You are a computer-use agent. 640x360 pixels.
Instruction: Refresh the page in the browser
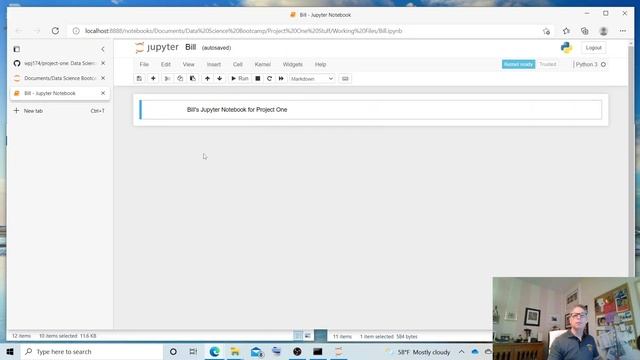click(55, 31)
